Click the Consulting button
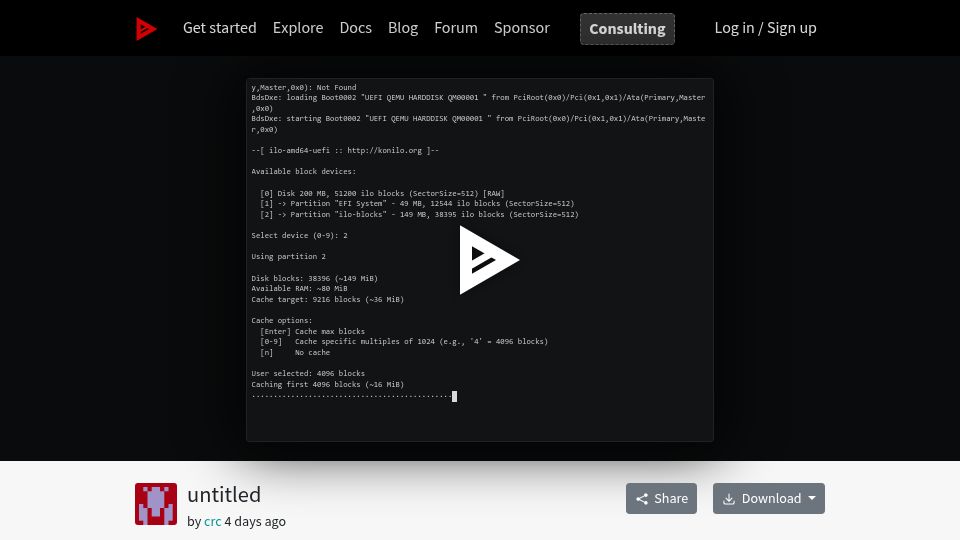Viewport: 960px width, 540px height. (x=627, y=29)
